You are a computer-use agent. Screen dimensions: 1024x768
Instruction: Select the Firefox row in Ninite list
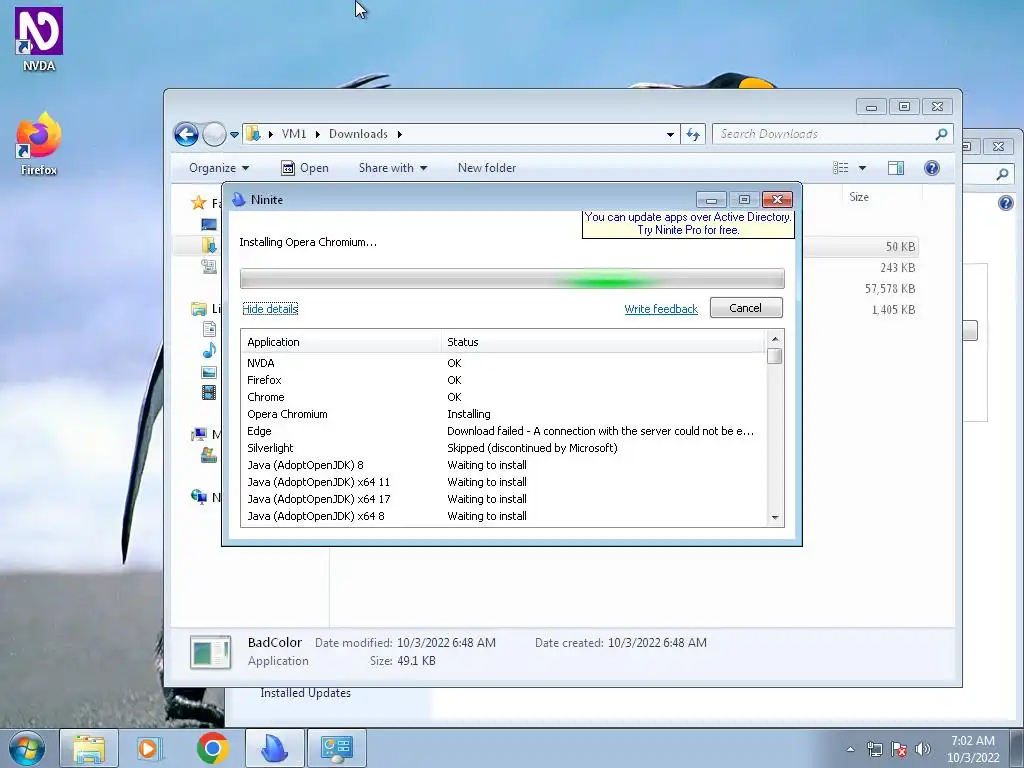(503, 380)
